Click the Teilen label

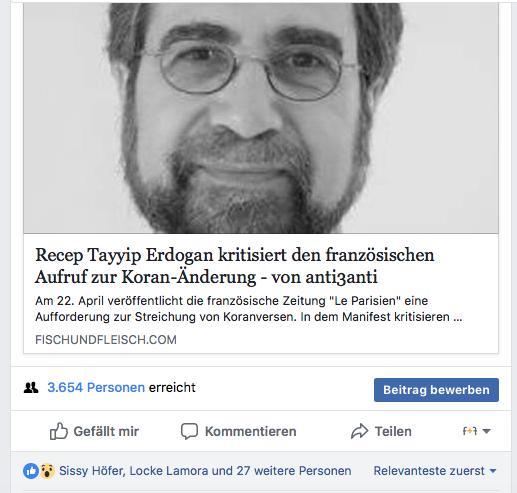tap(393, 431)
